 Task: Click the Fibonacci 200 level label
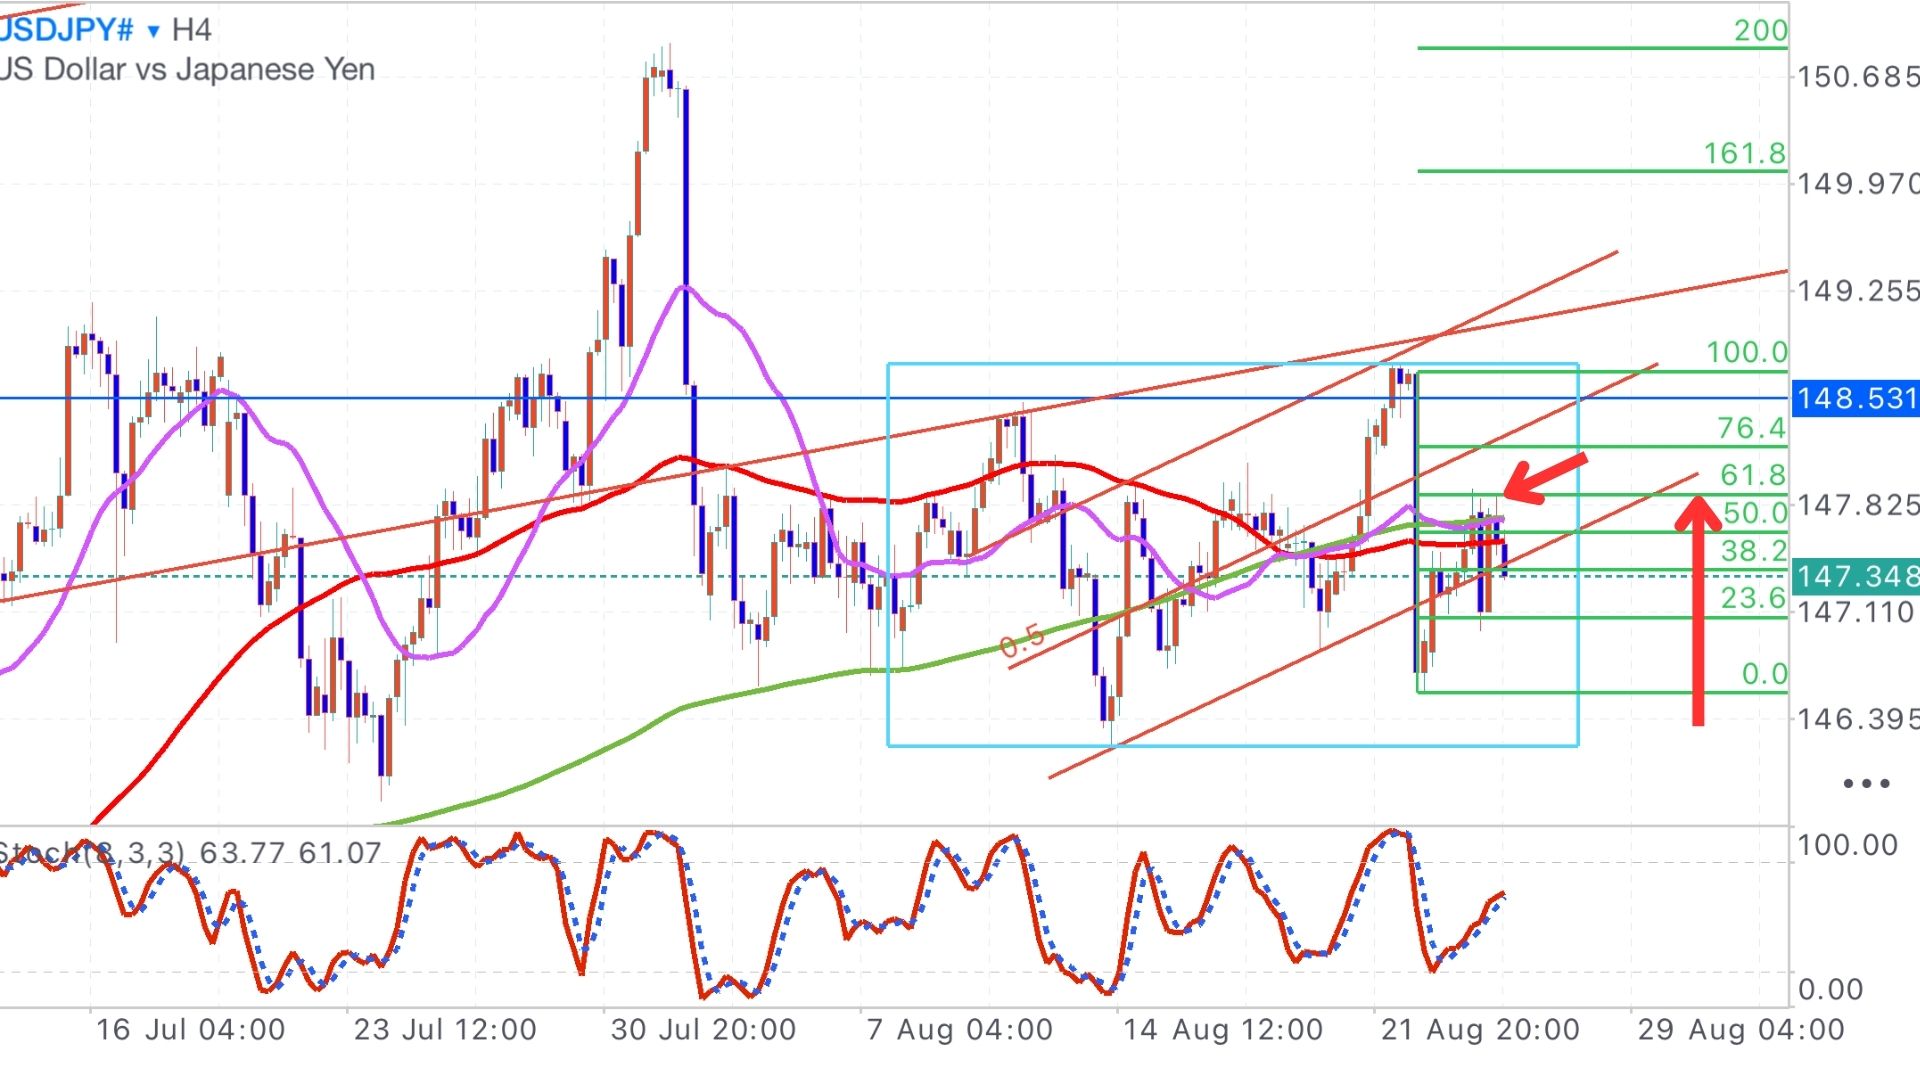coord(1760,31)
